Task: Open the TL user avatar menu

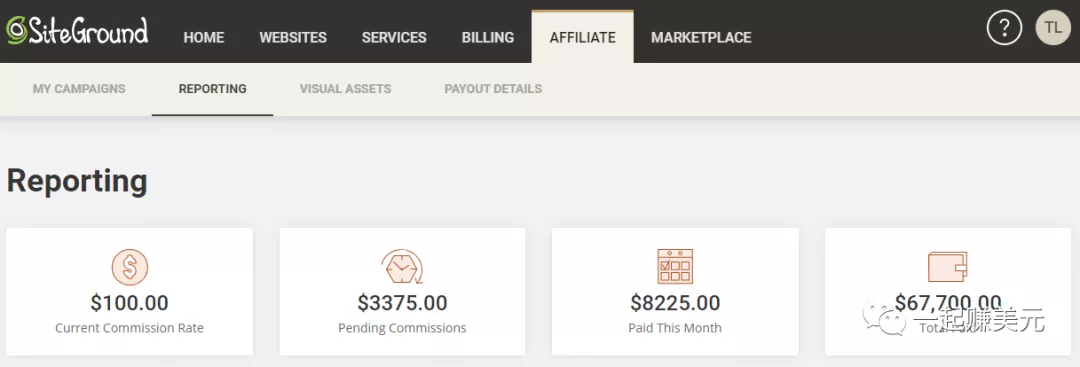Action: point(1052,28)
